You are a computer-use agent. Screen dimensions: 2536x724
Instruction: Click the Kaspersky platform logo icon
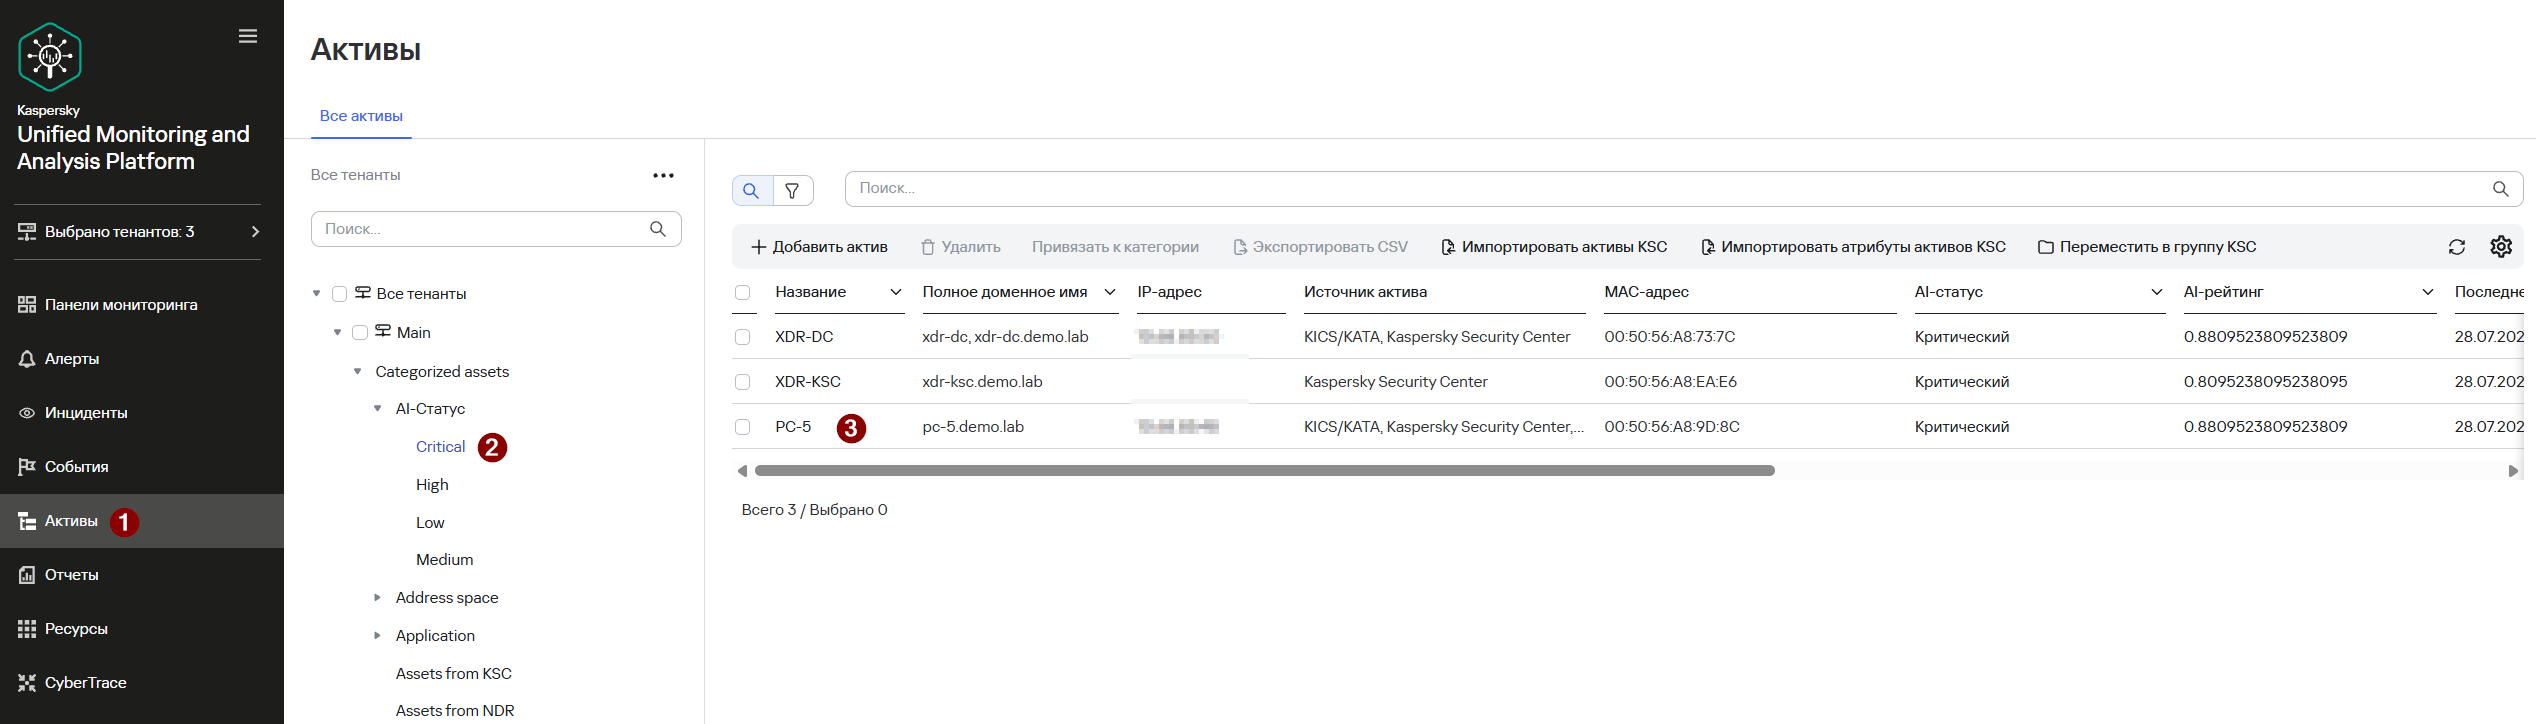click(50, 56)
